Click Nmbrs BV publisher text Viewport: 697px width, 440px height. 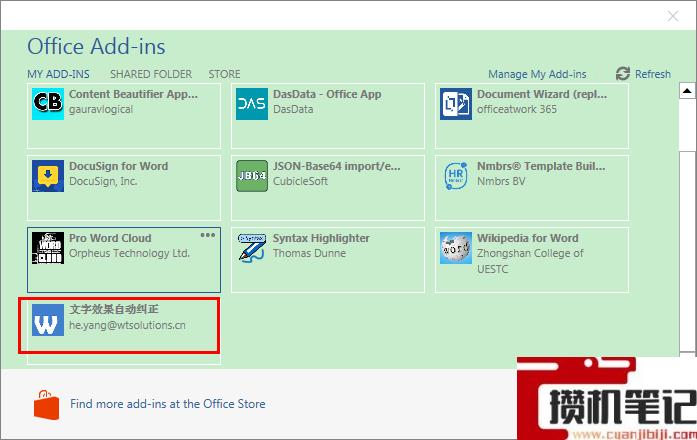tap(501, 181)
